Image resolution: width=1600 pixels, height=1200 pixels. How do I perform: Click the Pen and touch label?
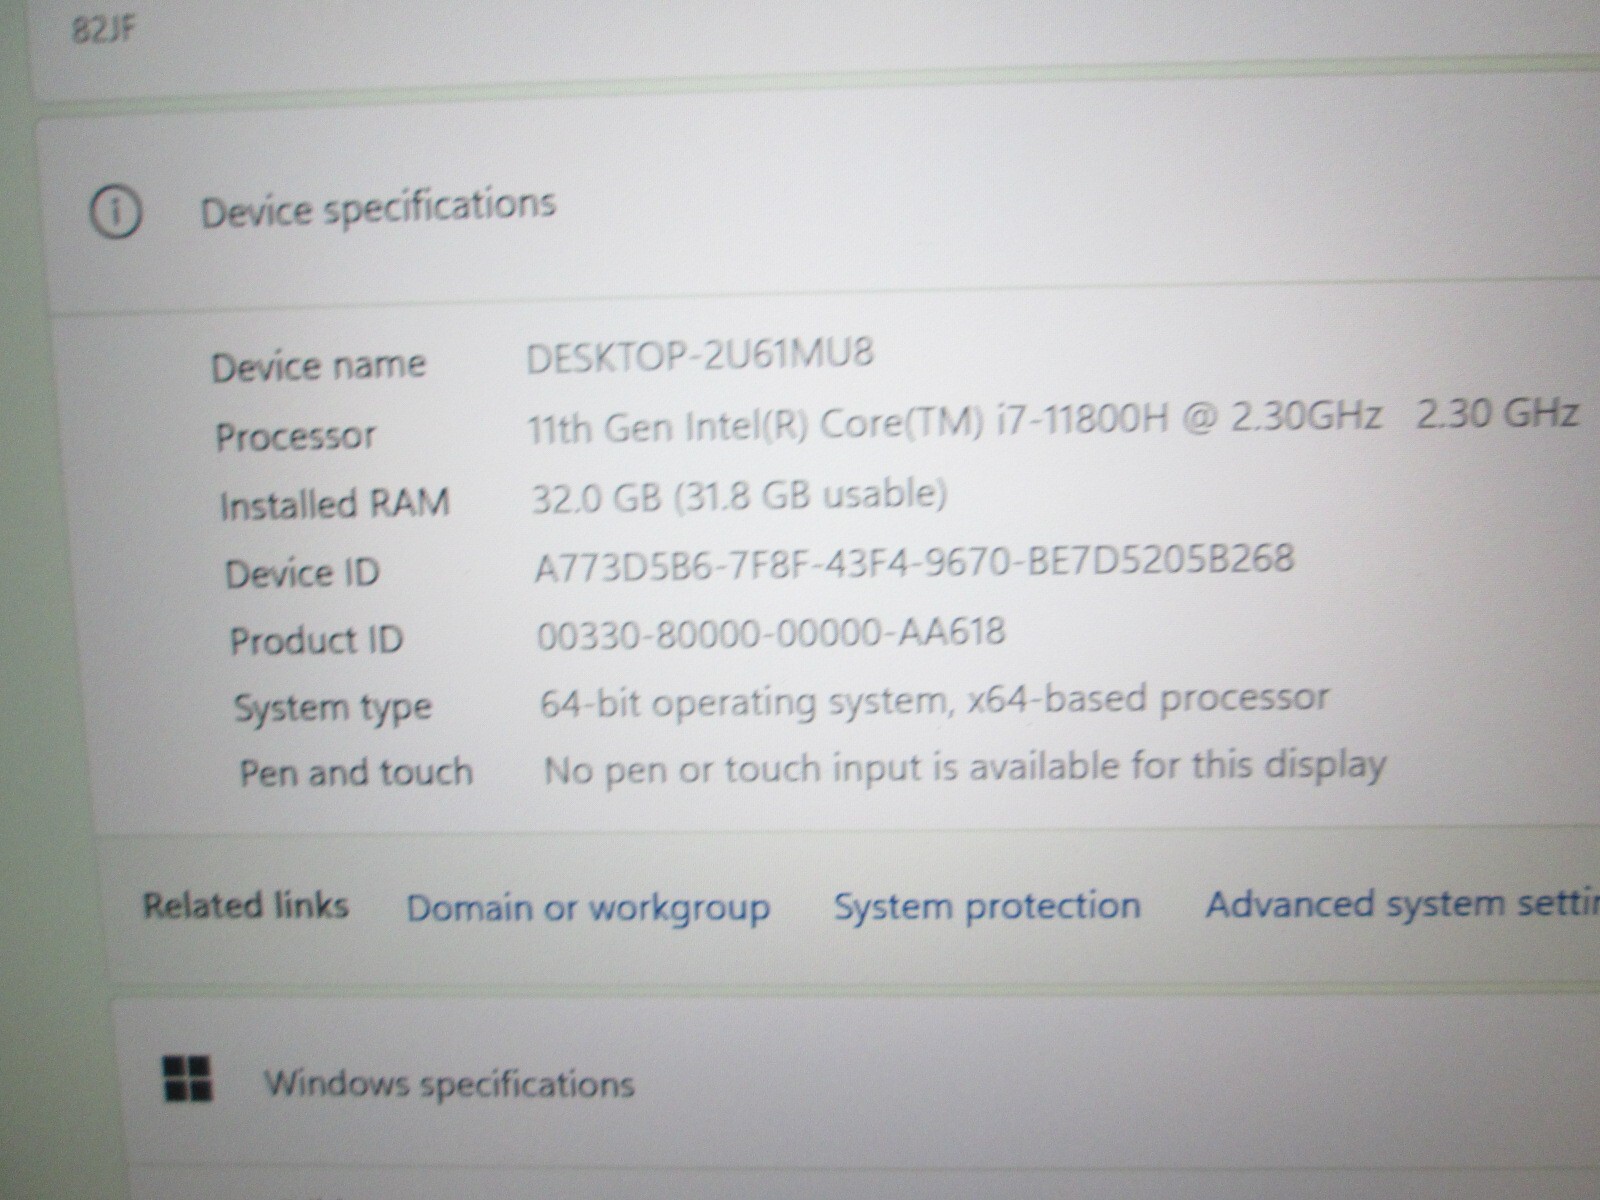355,773
